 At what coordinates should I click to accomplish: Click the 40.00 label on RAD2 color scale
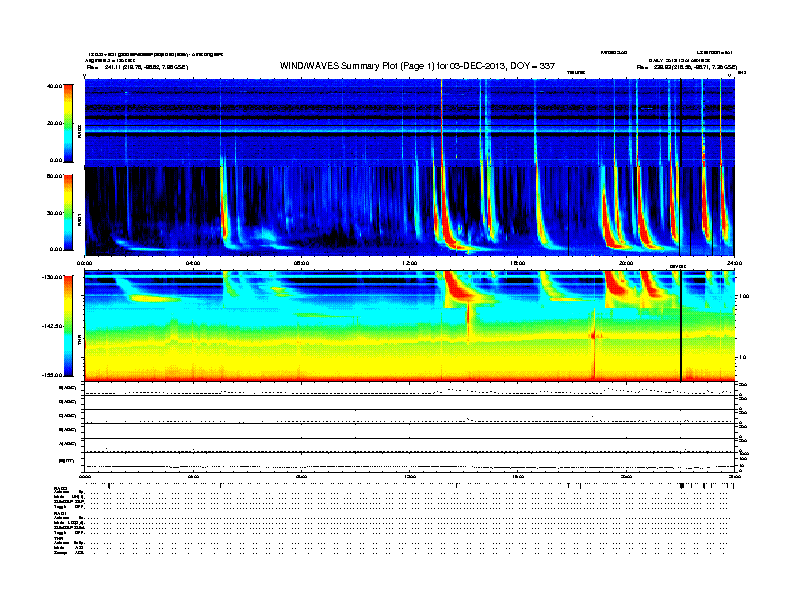pos(54,86)
